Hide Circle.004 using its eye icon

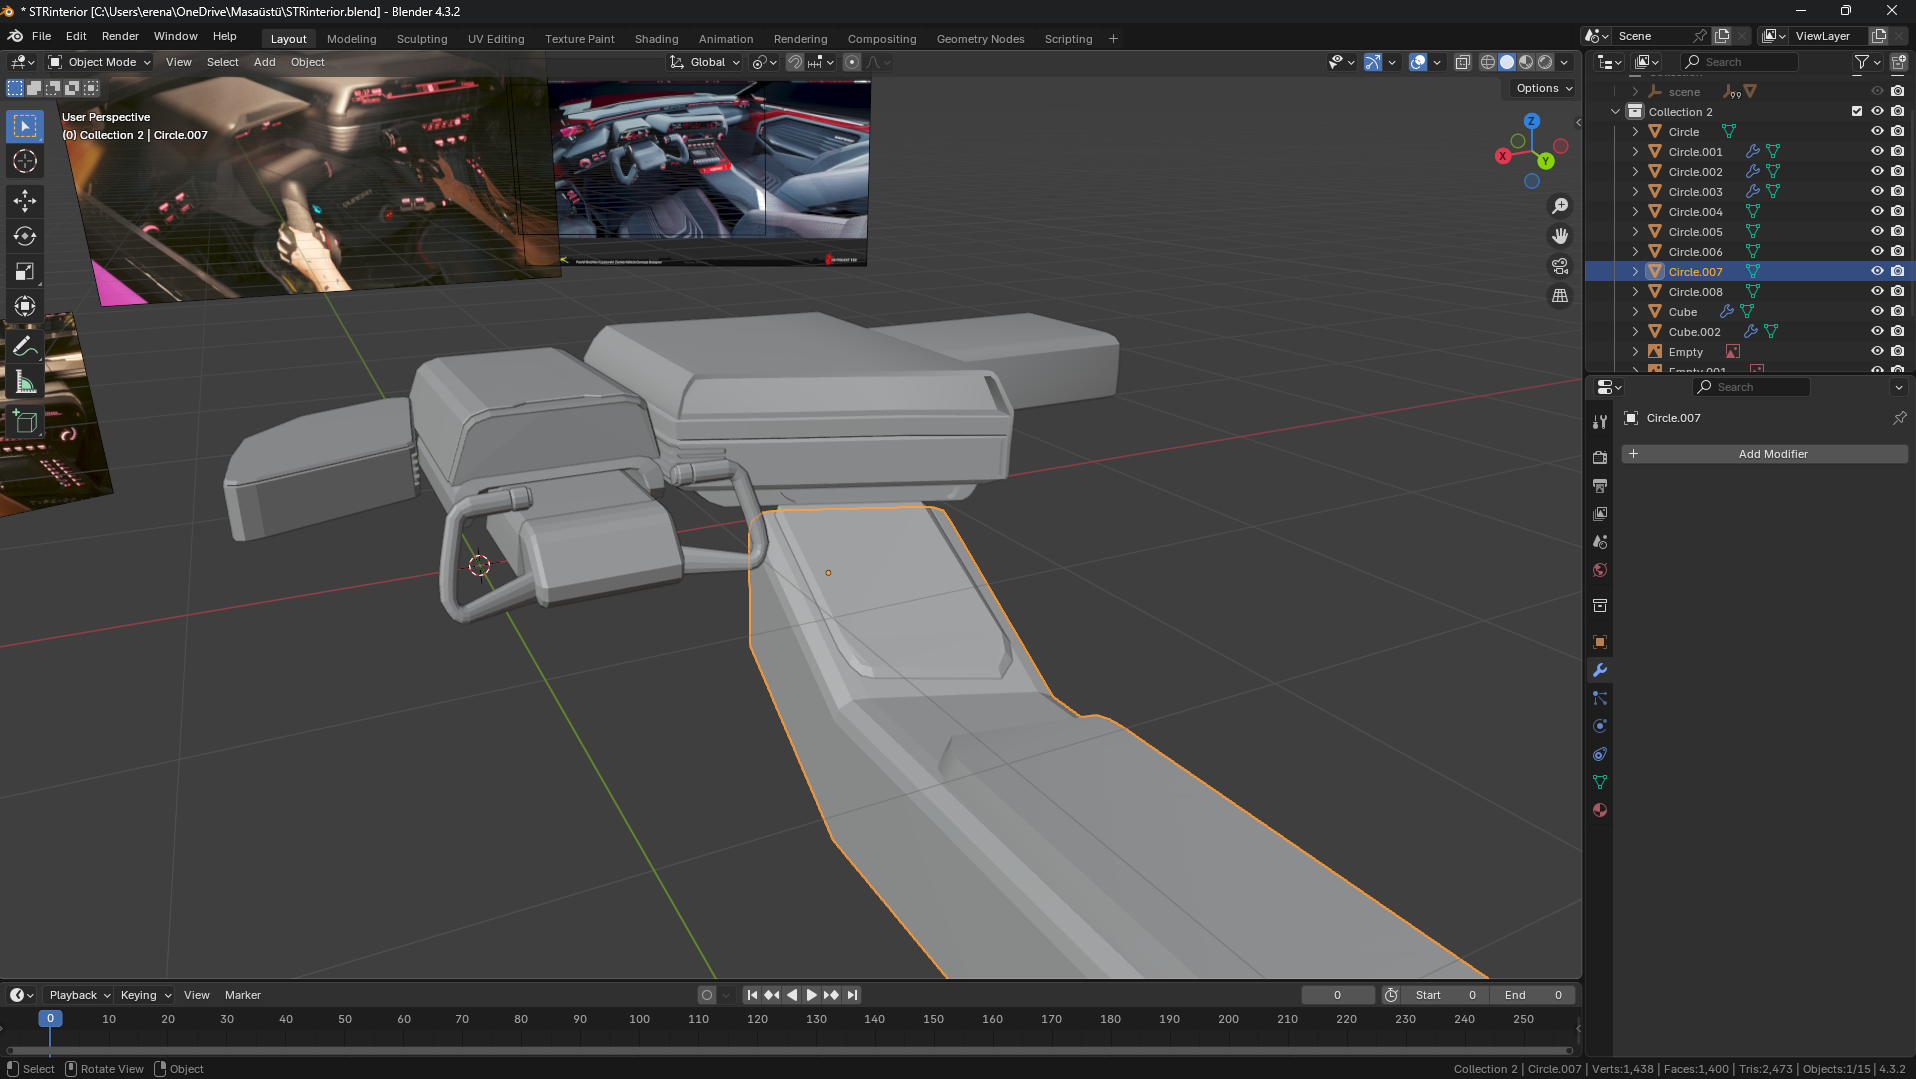pos(1877,211)
